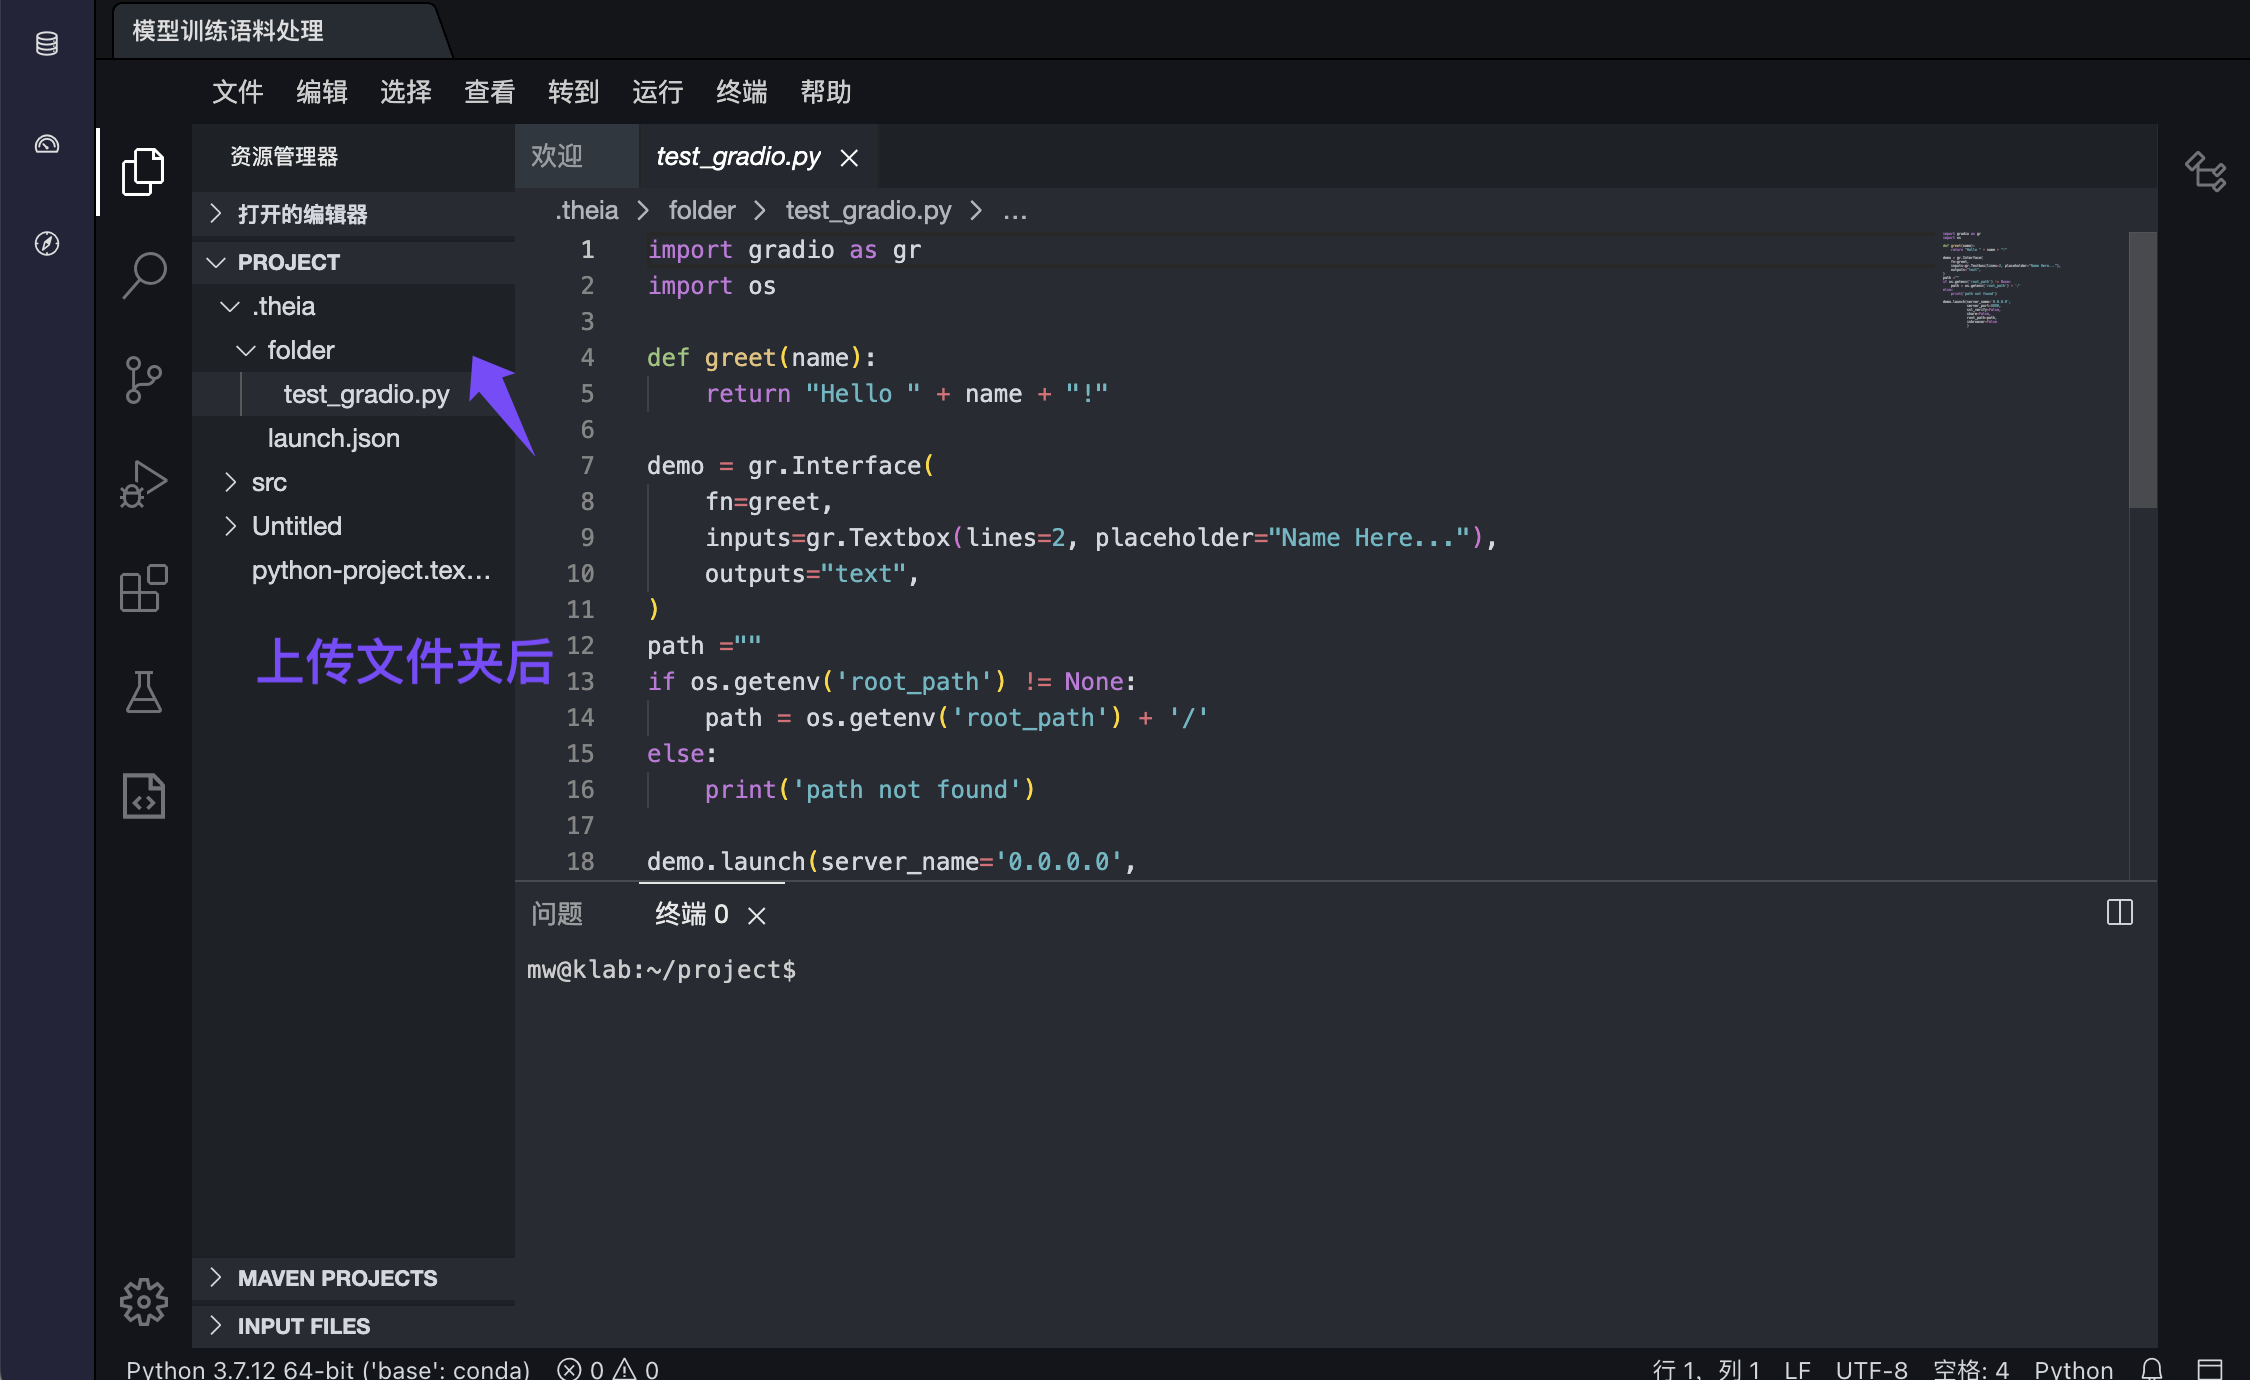This screenshot has width=2250, height=1380.
Task: Click the notification bell in status bar
Action: (2153, 1369)
